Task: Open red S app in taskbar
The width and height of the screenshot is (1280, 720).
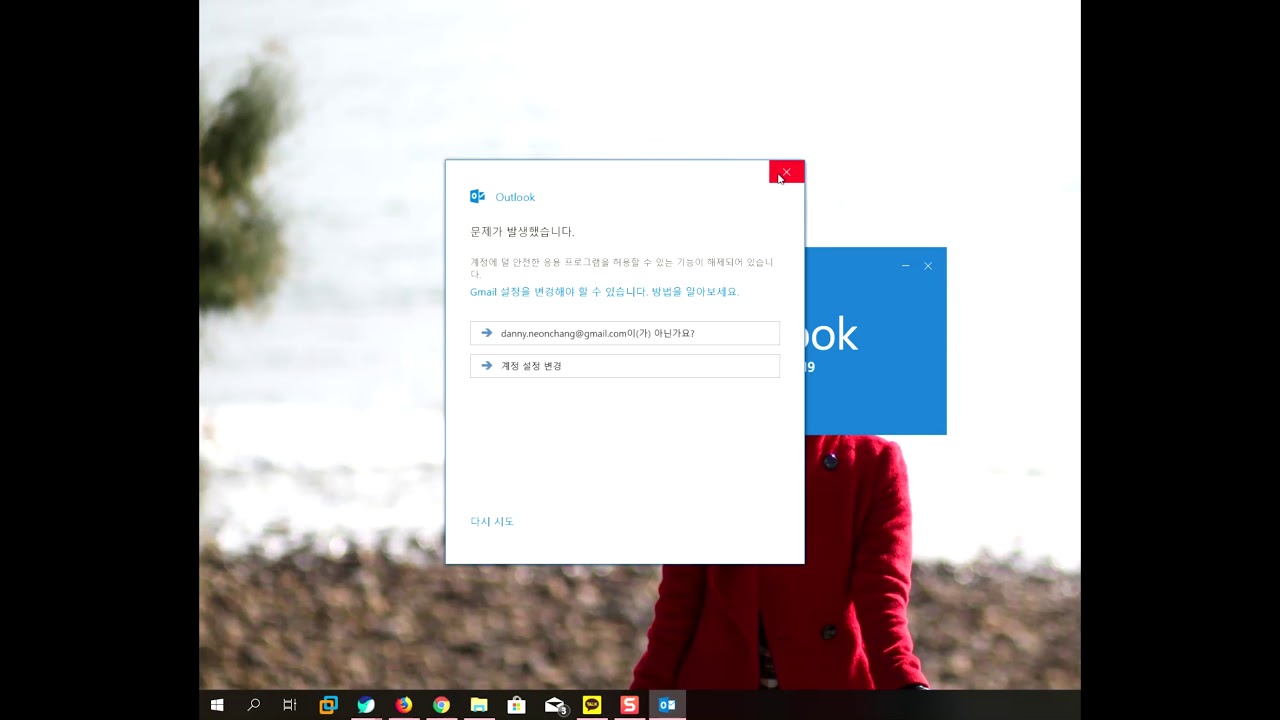Action: click(x=629, y=705)
